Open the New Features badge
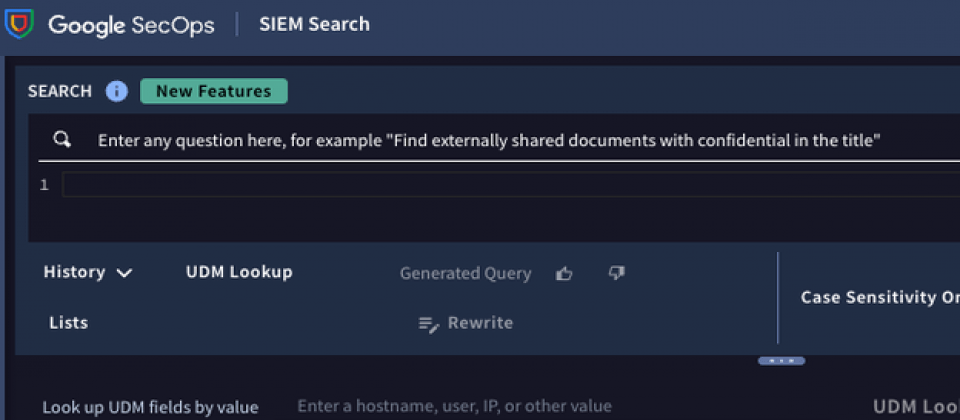 tap(214, 91)
